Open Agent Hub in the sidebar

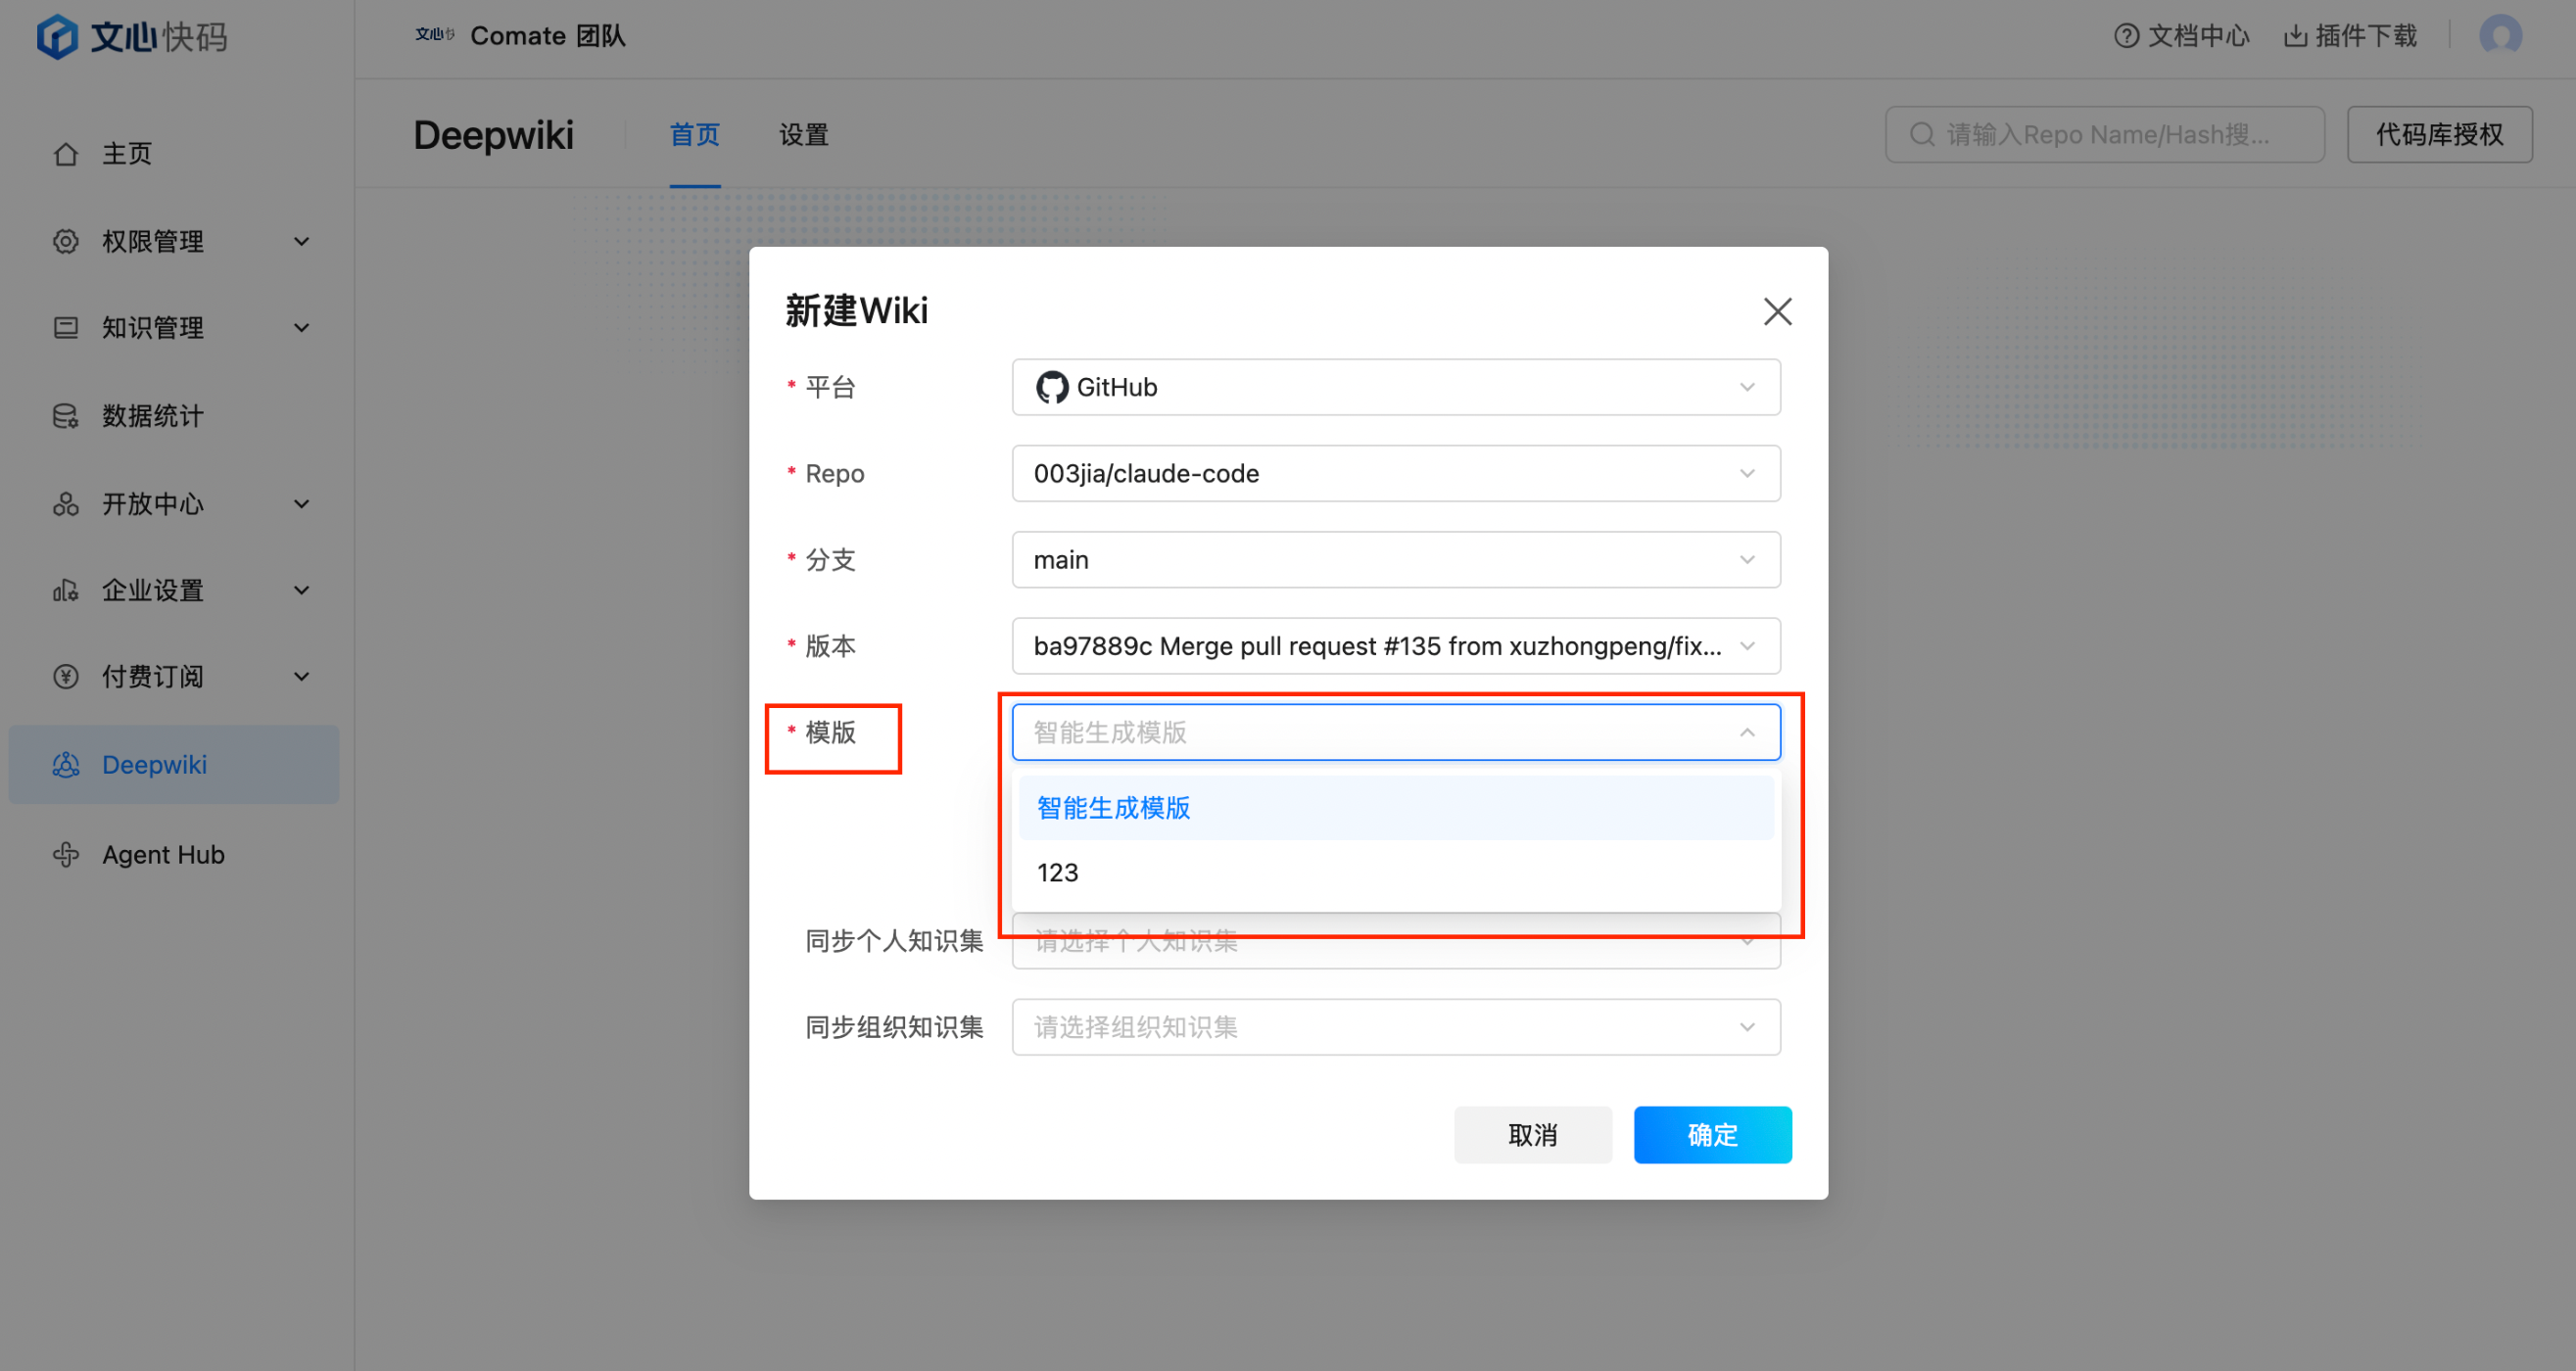coord(174,855)
